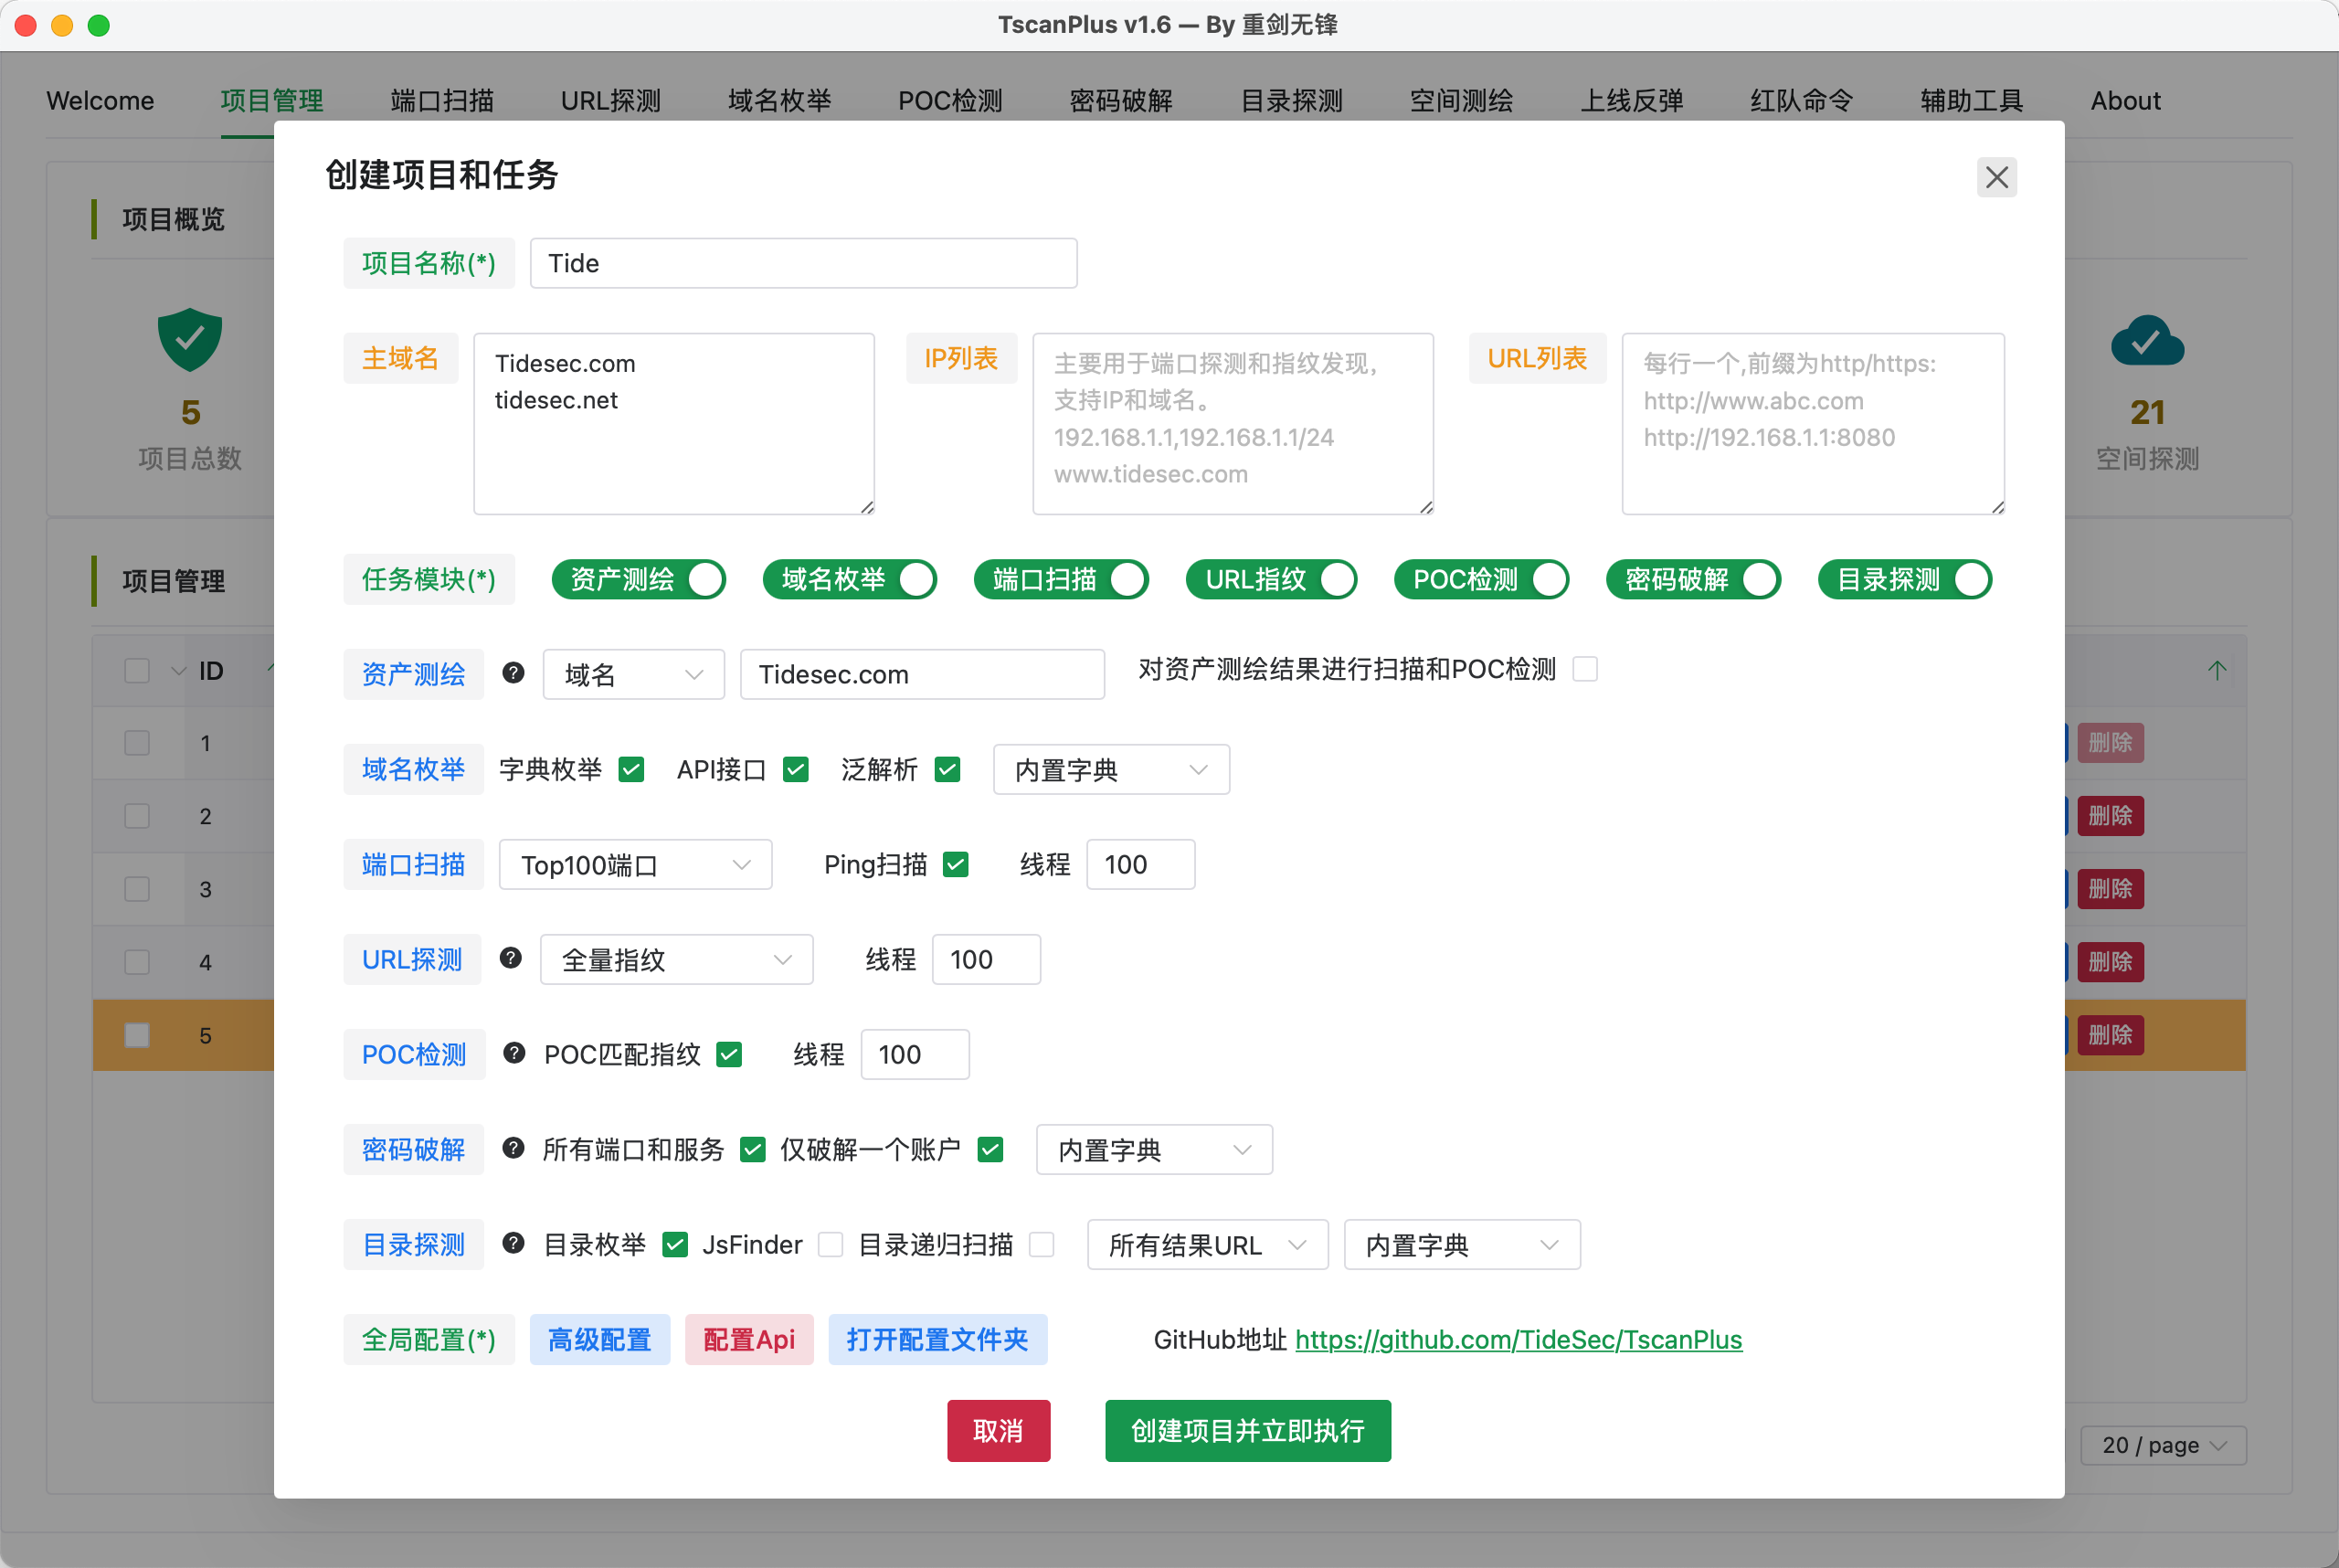Screen dimensions: 2339x1568
Task: Expand the 全量指纹 fingerprint dropdown
Action: [676, 959]
